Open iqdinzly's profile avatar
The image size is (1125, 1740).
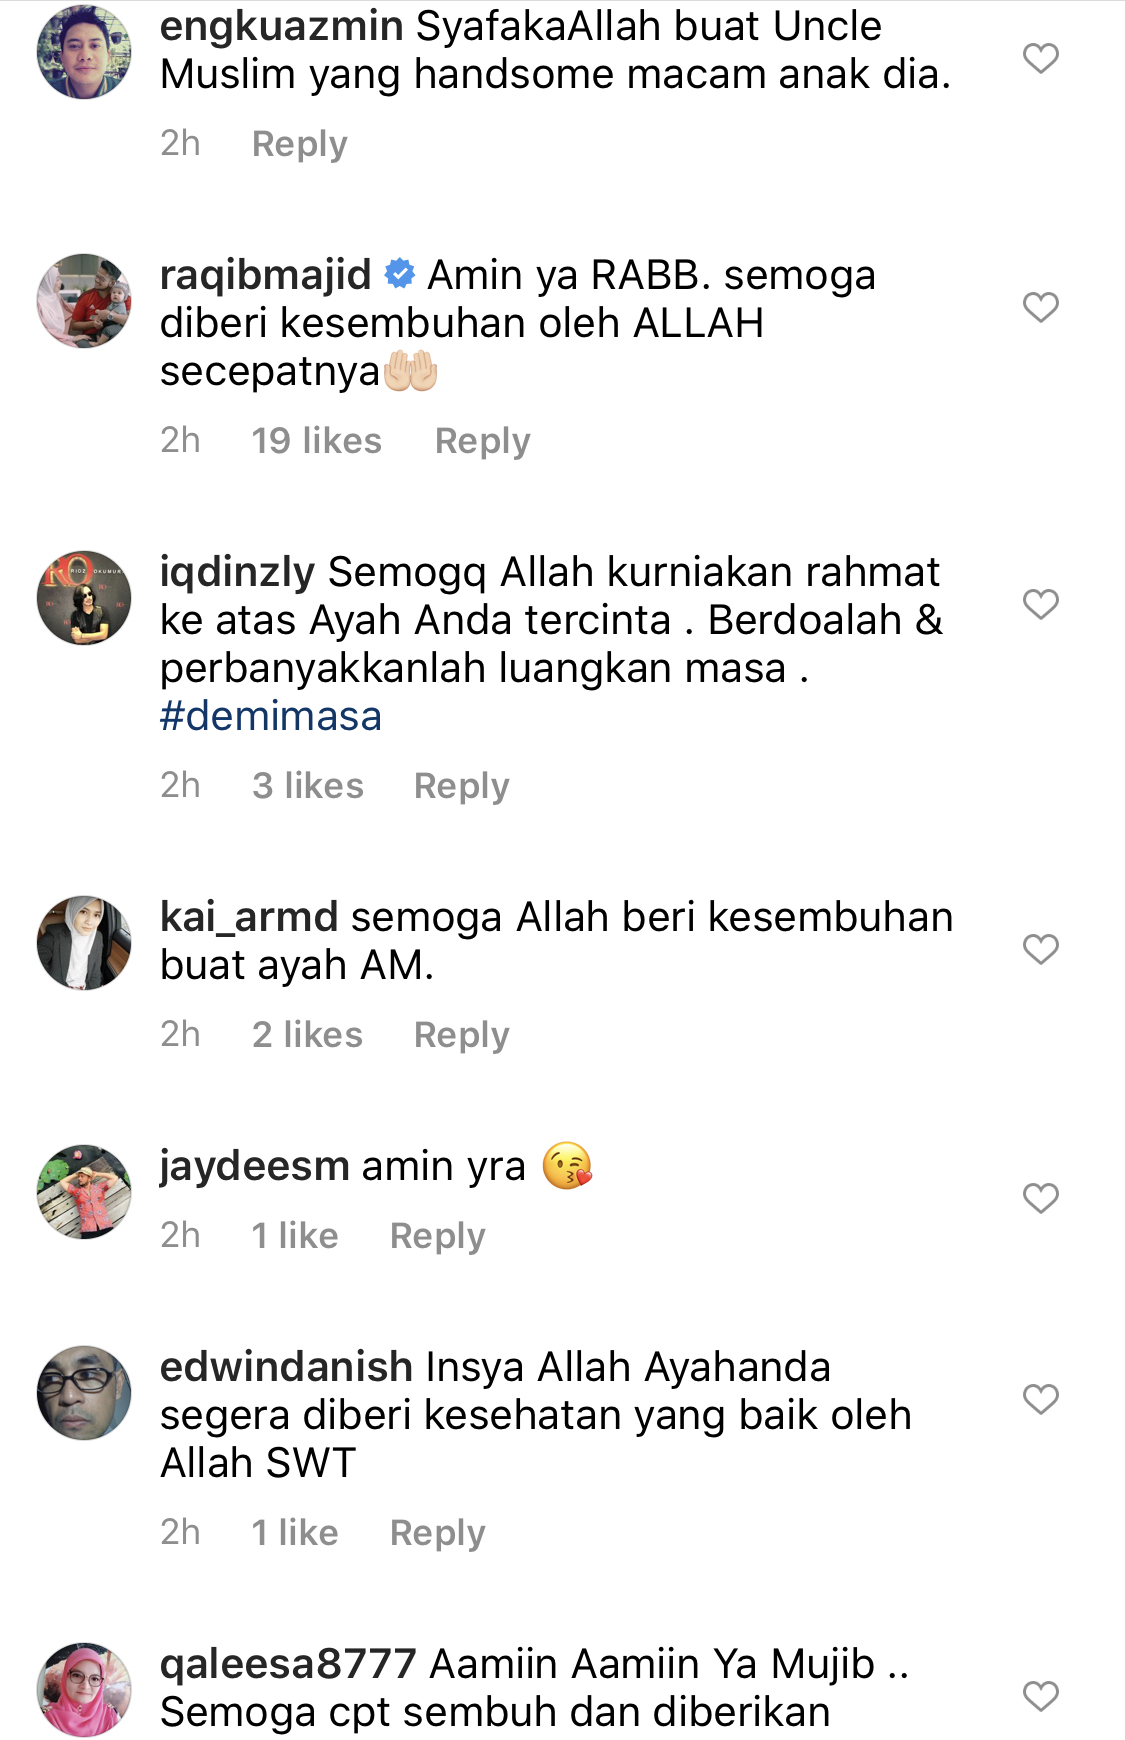tap(84, 598)
